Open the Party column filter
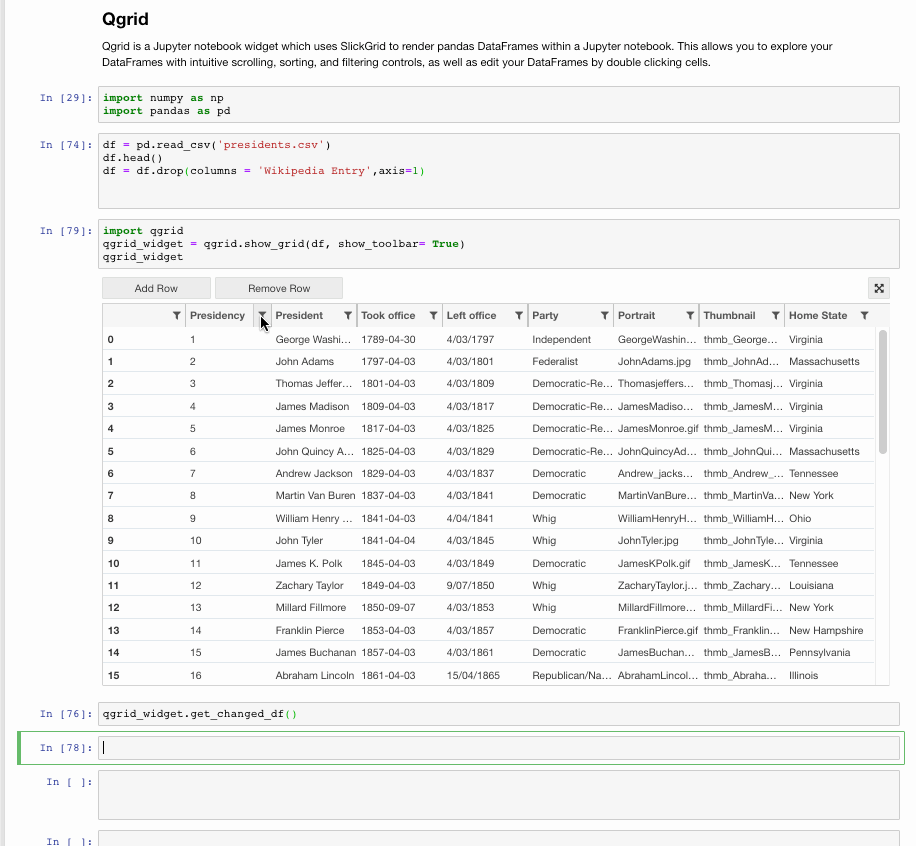916x846 pixels. [602, 315]
